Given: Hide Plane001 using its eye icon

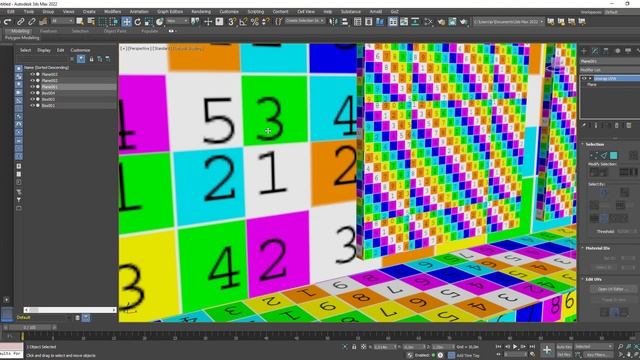Looking at the screenshot, I should [33, 87].
